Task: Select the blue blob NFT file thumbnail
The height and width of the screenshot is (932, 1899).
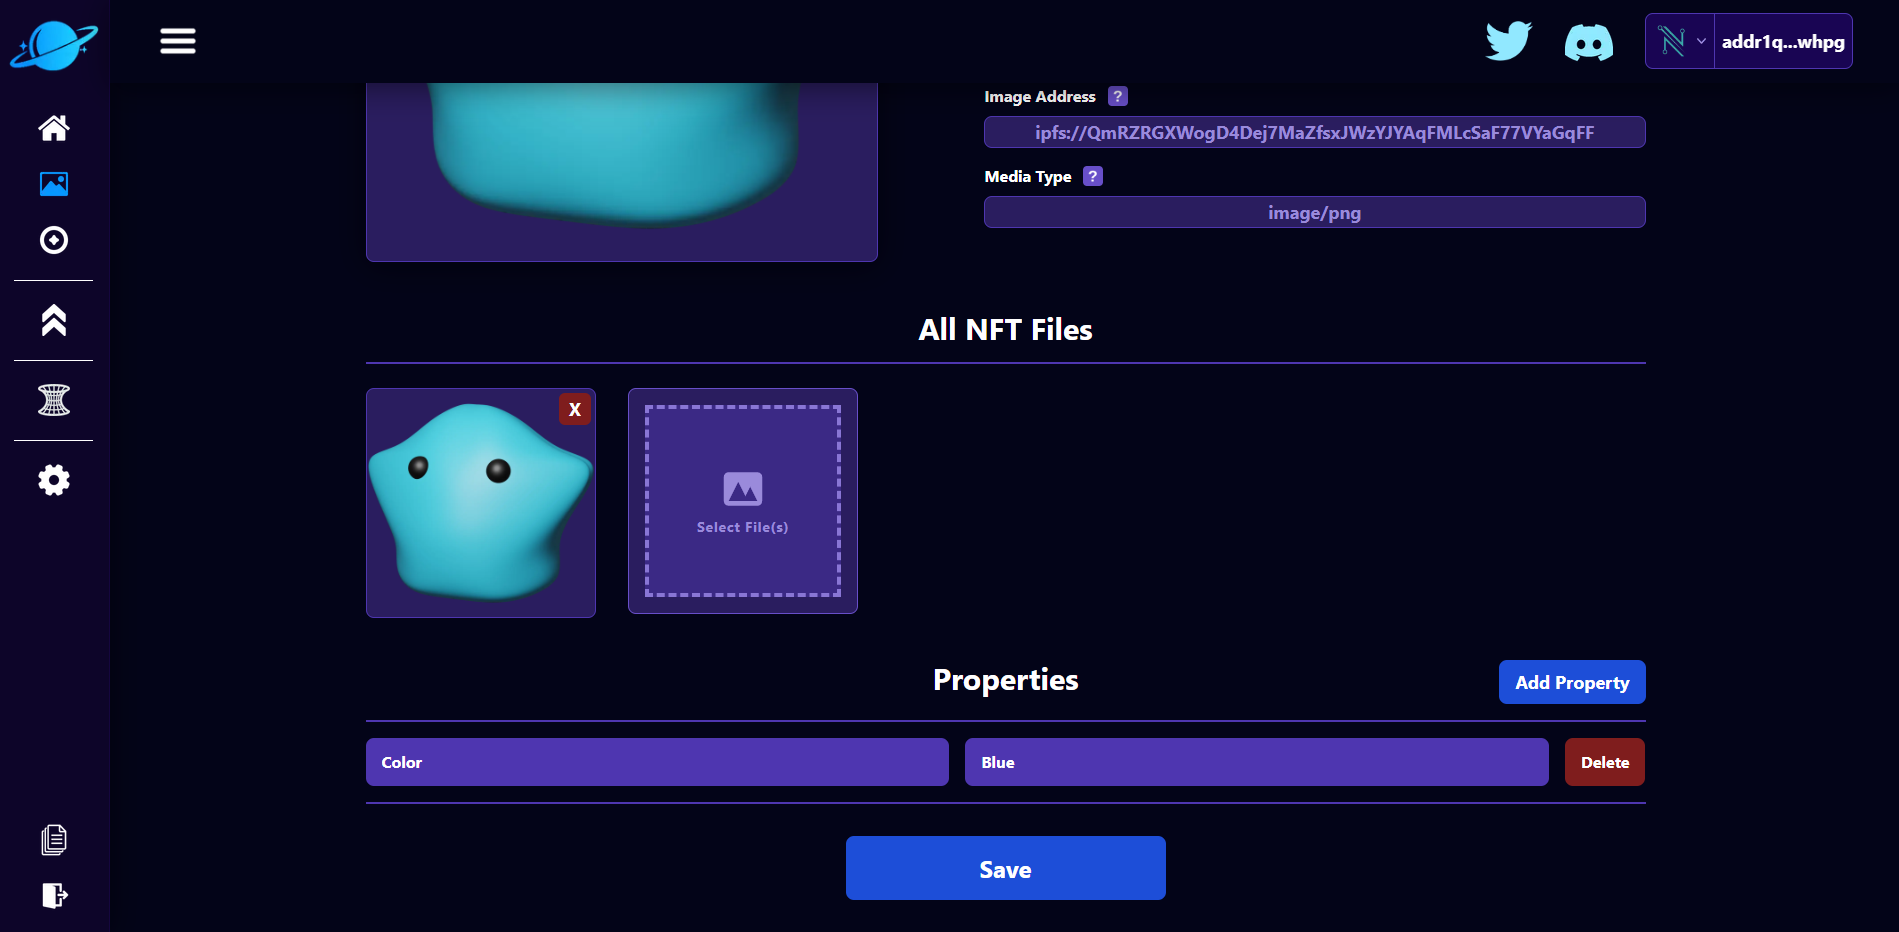Action: pos(481,503)
